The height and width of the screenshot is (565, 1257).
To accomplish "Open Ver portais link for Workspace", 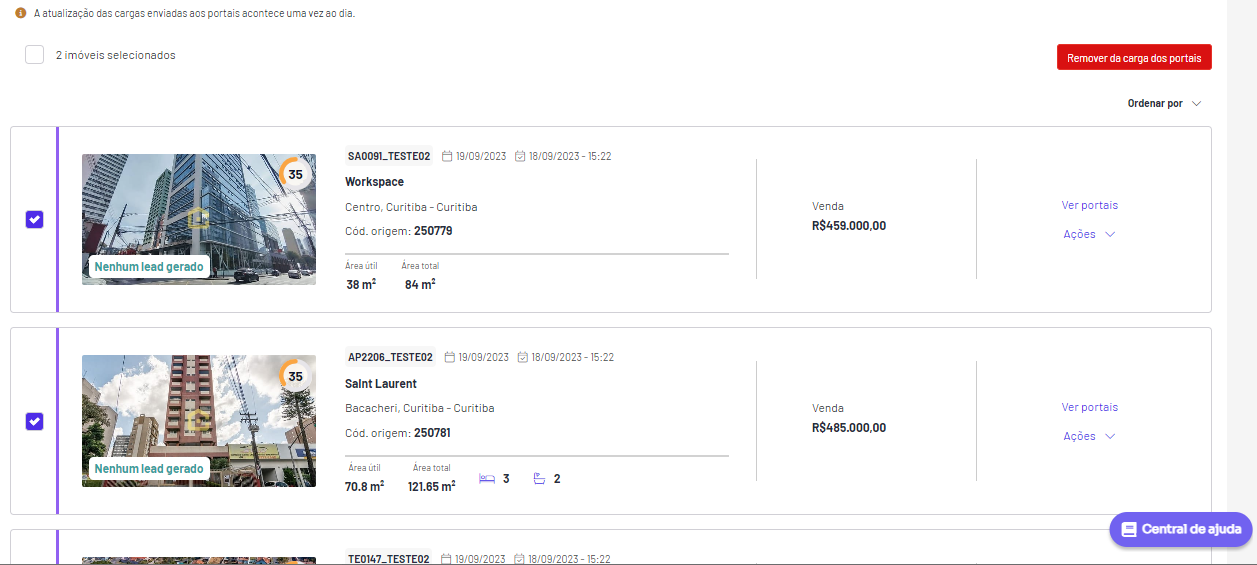I will 1090,205.
